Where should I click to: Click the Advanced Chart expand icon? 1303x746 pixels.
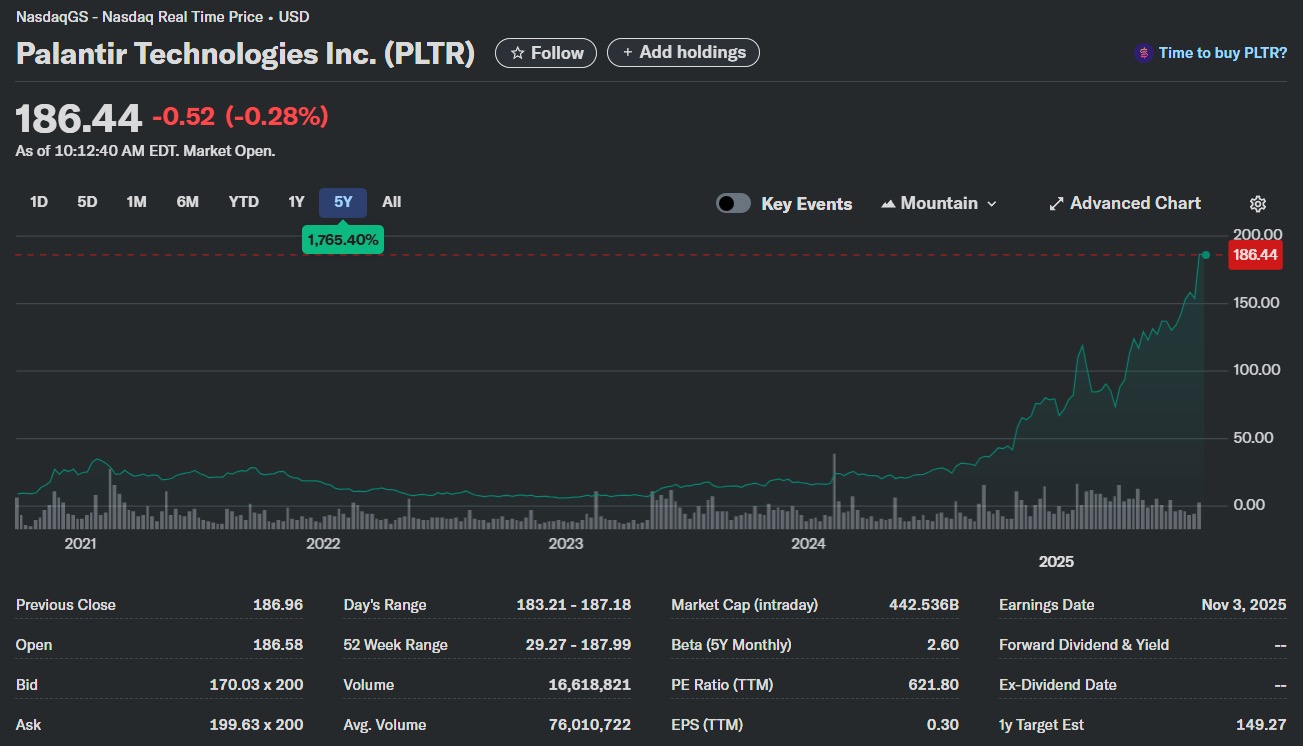(1056, 204)
